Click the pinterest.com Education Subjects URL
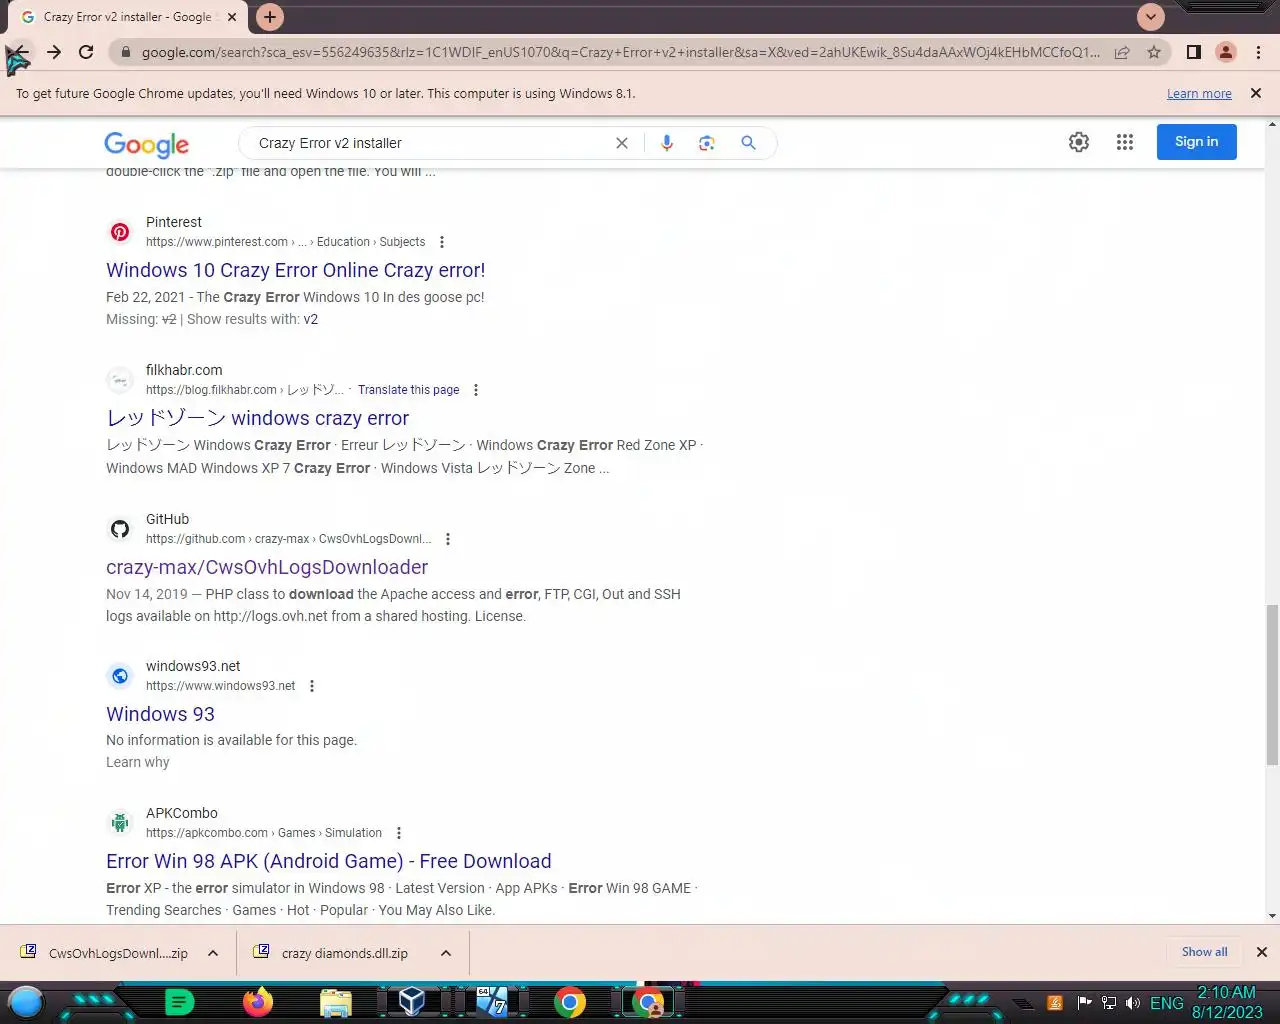Viewport: 1280px width, 1024px height. [x=286, y=242]
